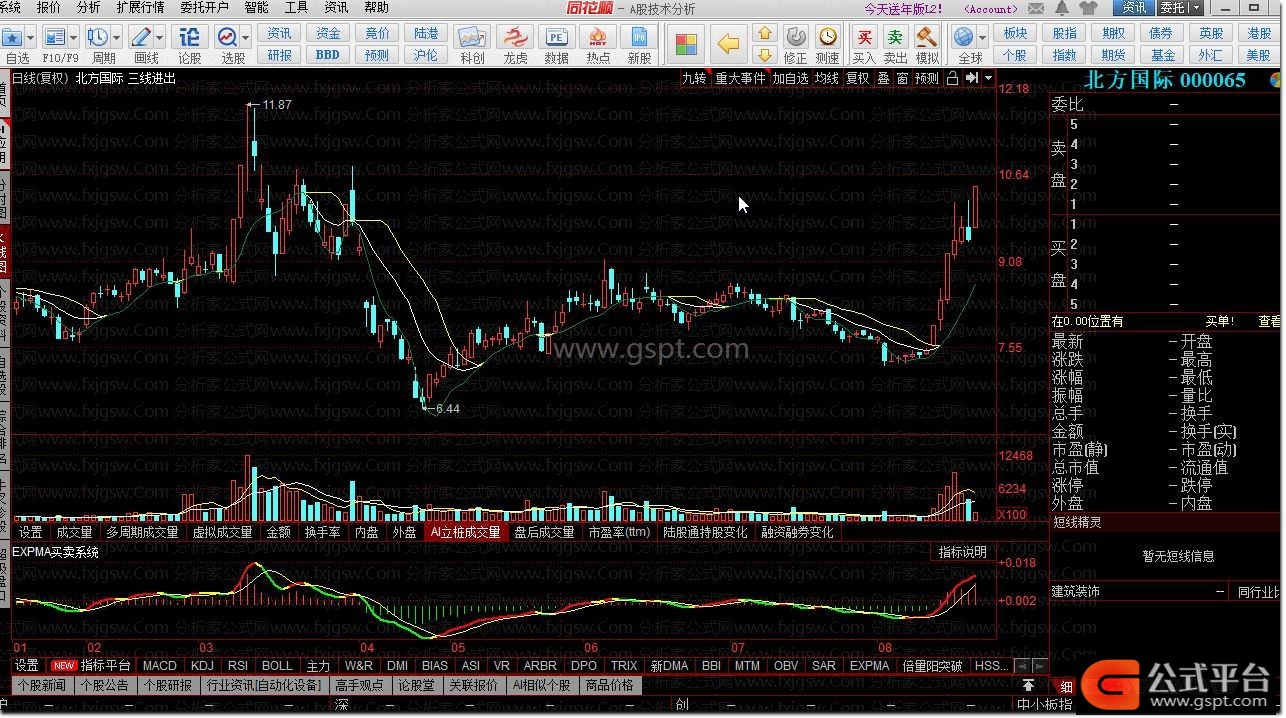1286x718 pixels.
Task: Open the 数据 PE data icon
Action: pos(556,38)
